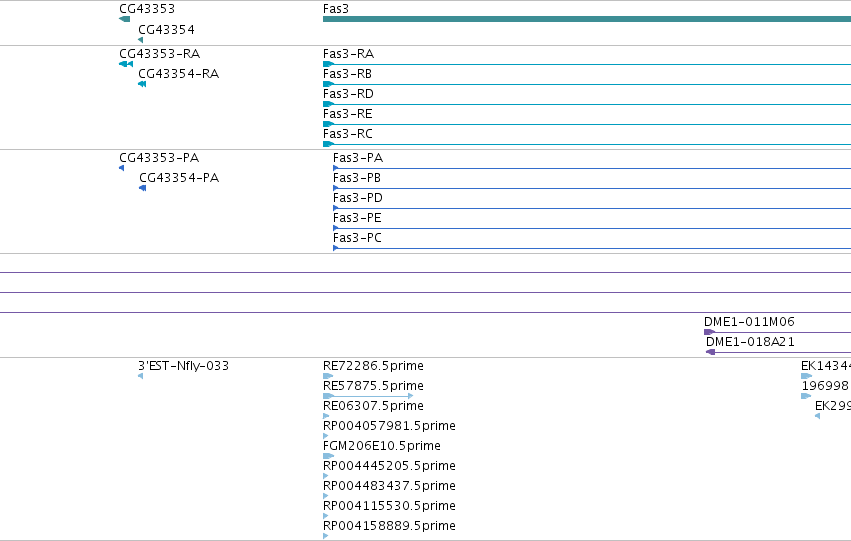
Task: Click the RE06307.5prime EST glyph
Action: pyautogui.click(x=326, y=416)
